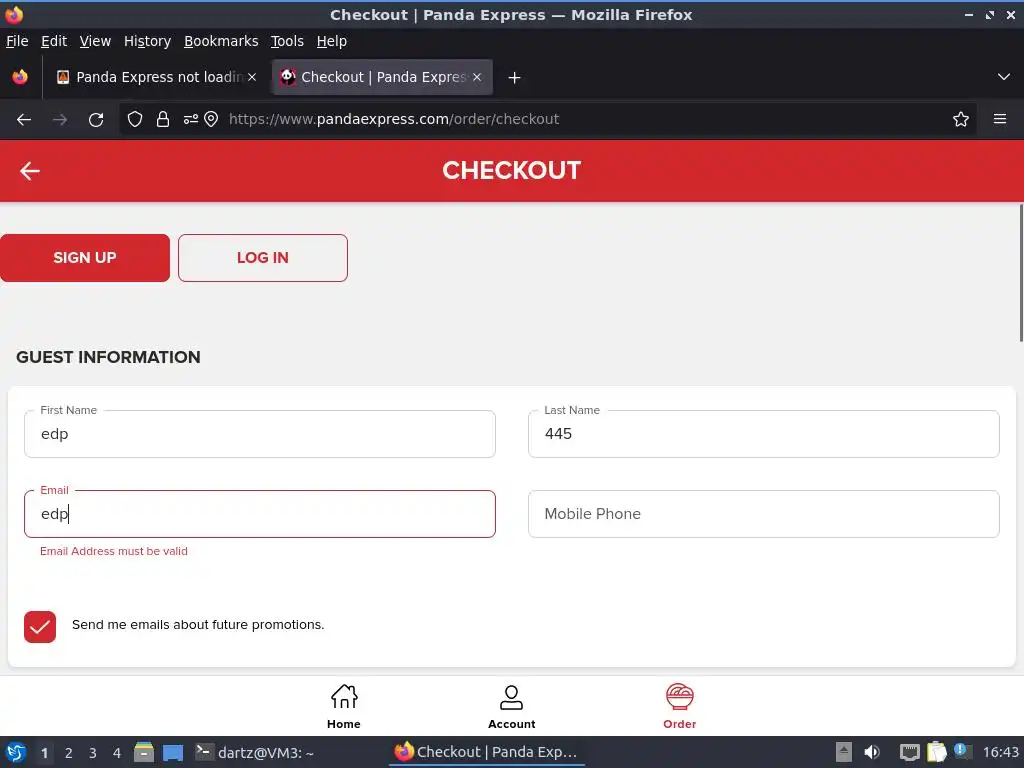Switch to workspace 4 in the taskbar

point(117,753)
